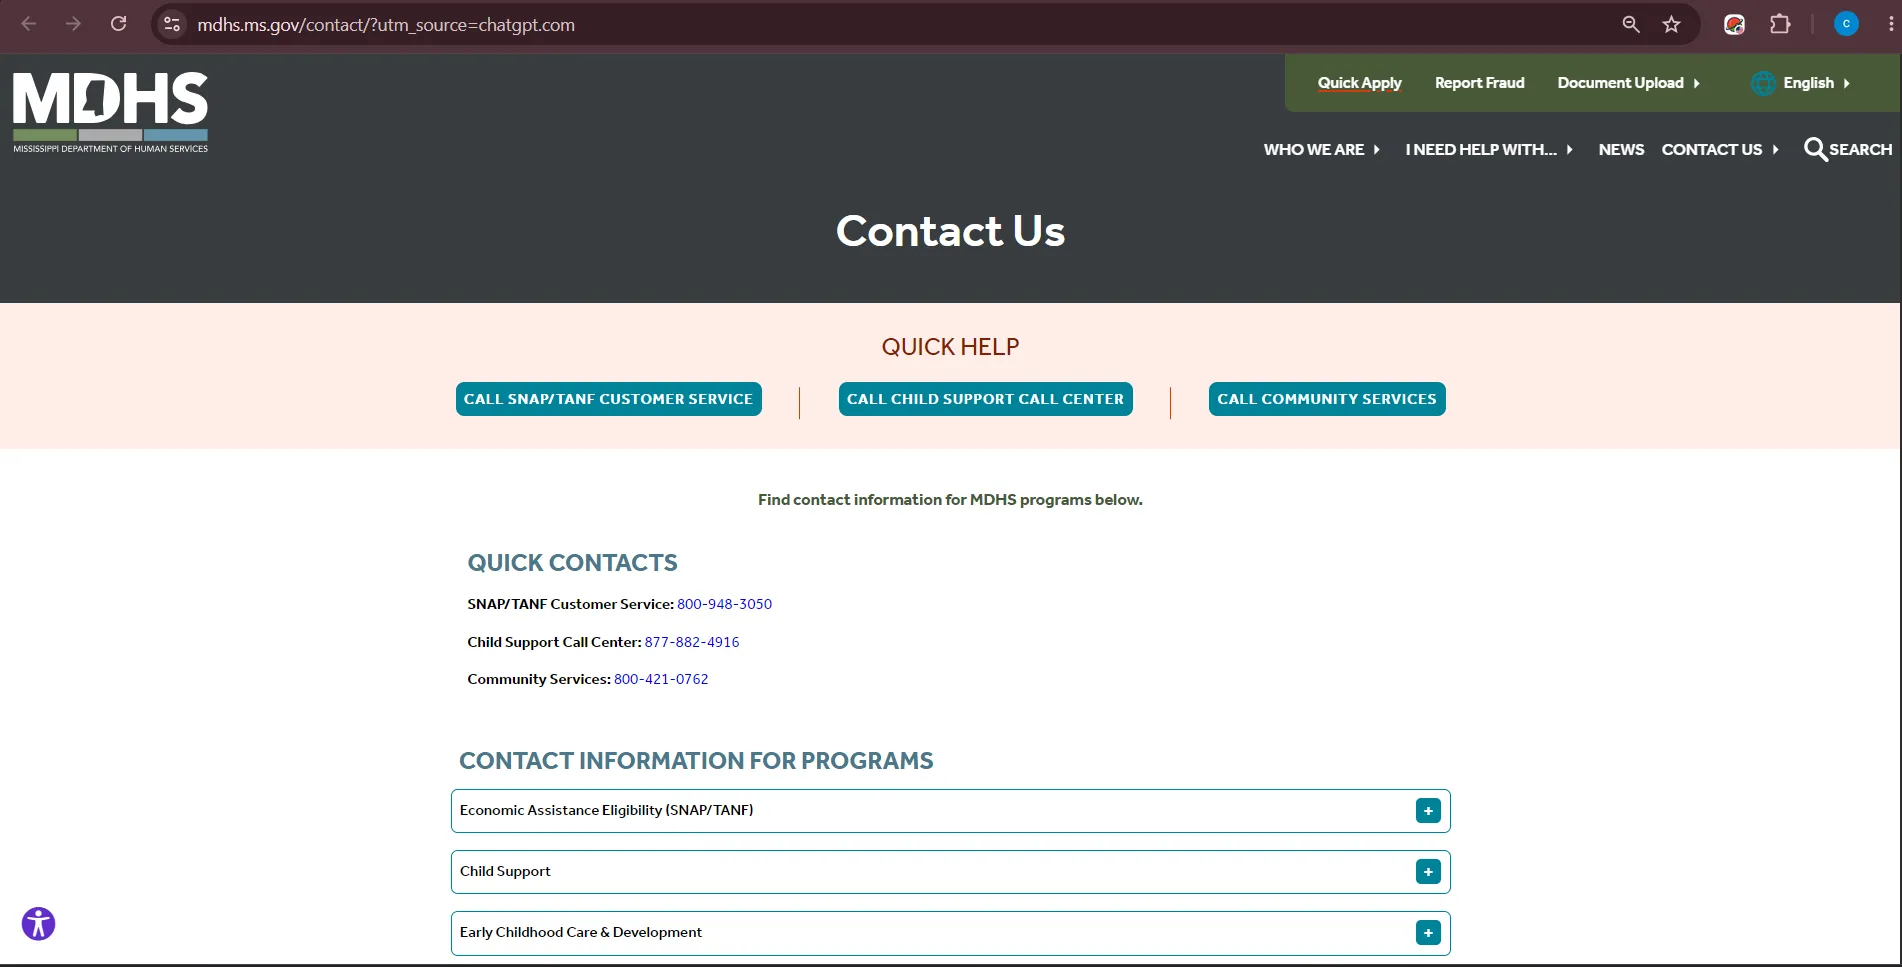Click the Quick Help heading
This screenshot has width=1902, height=967.
(950, 347)
